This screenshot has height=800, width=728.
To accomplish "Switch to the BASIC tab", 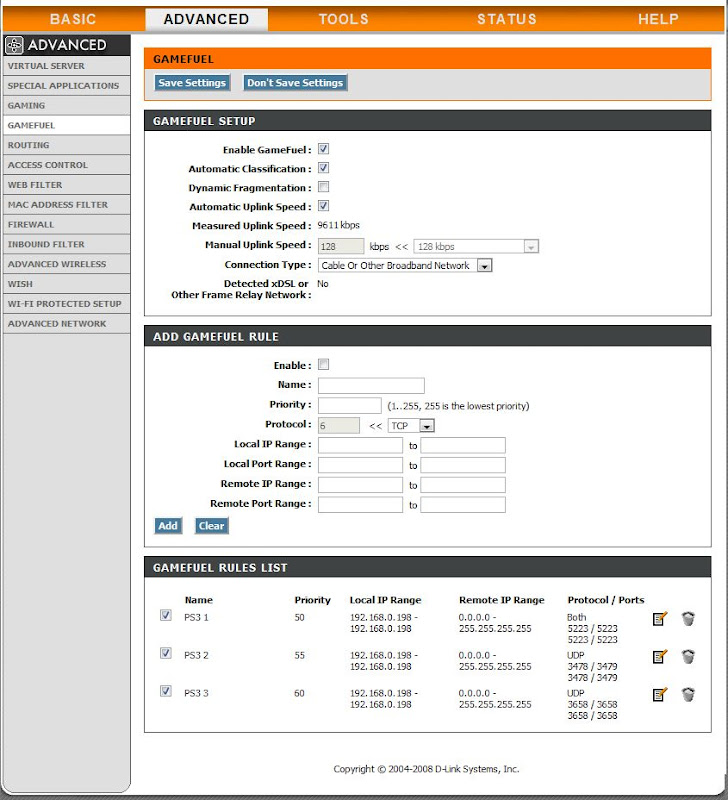I will [x=73, y=19].
